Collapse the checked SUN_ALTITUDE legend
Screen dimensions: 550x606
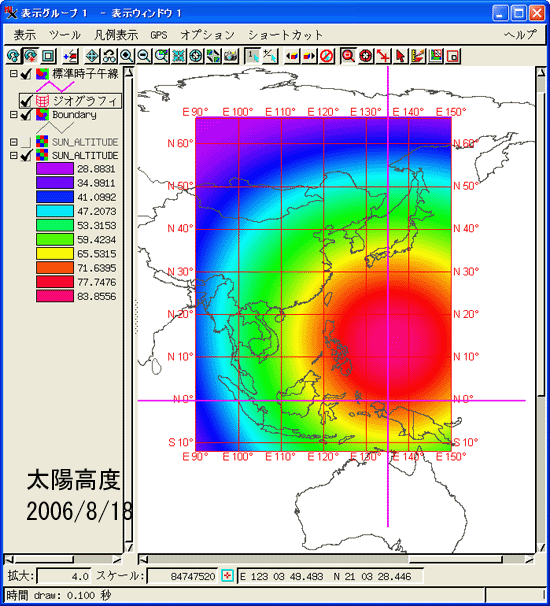[x=14, y=155]
